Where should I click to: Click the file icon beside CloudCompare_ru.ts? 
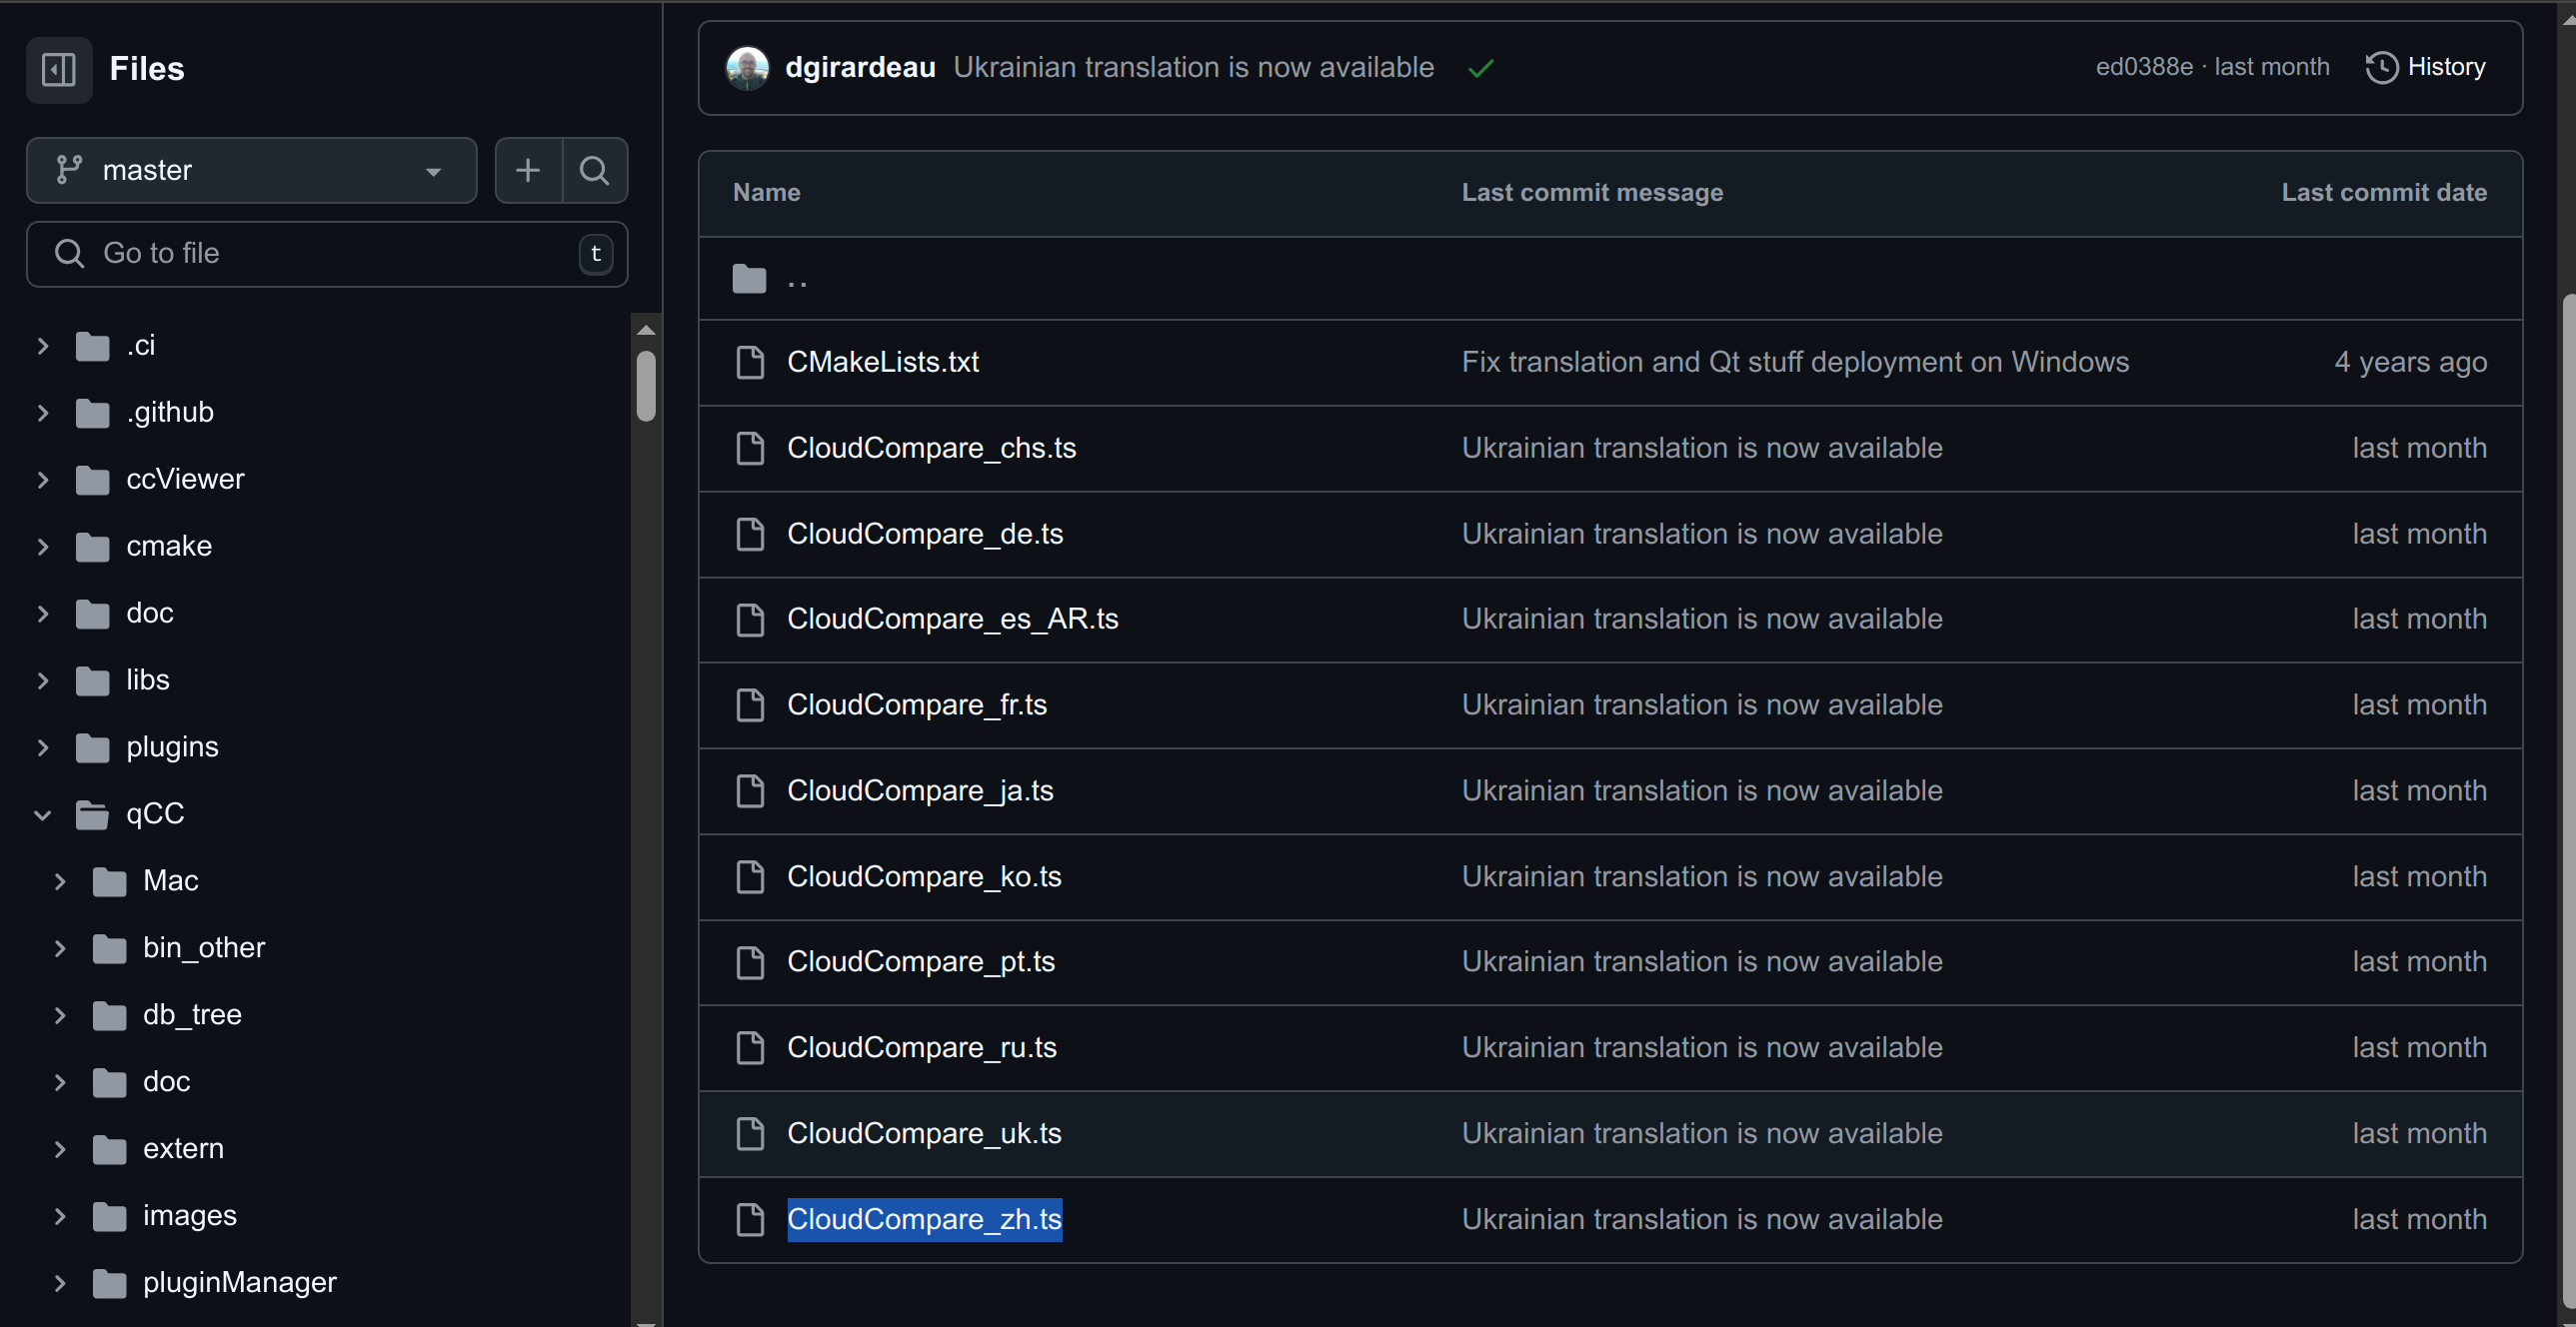click(x=750, y=1048)
